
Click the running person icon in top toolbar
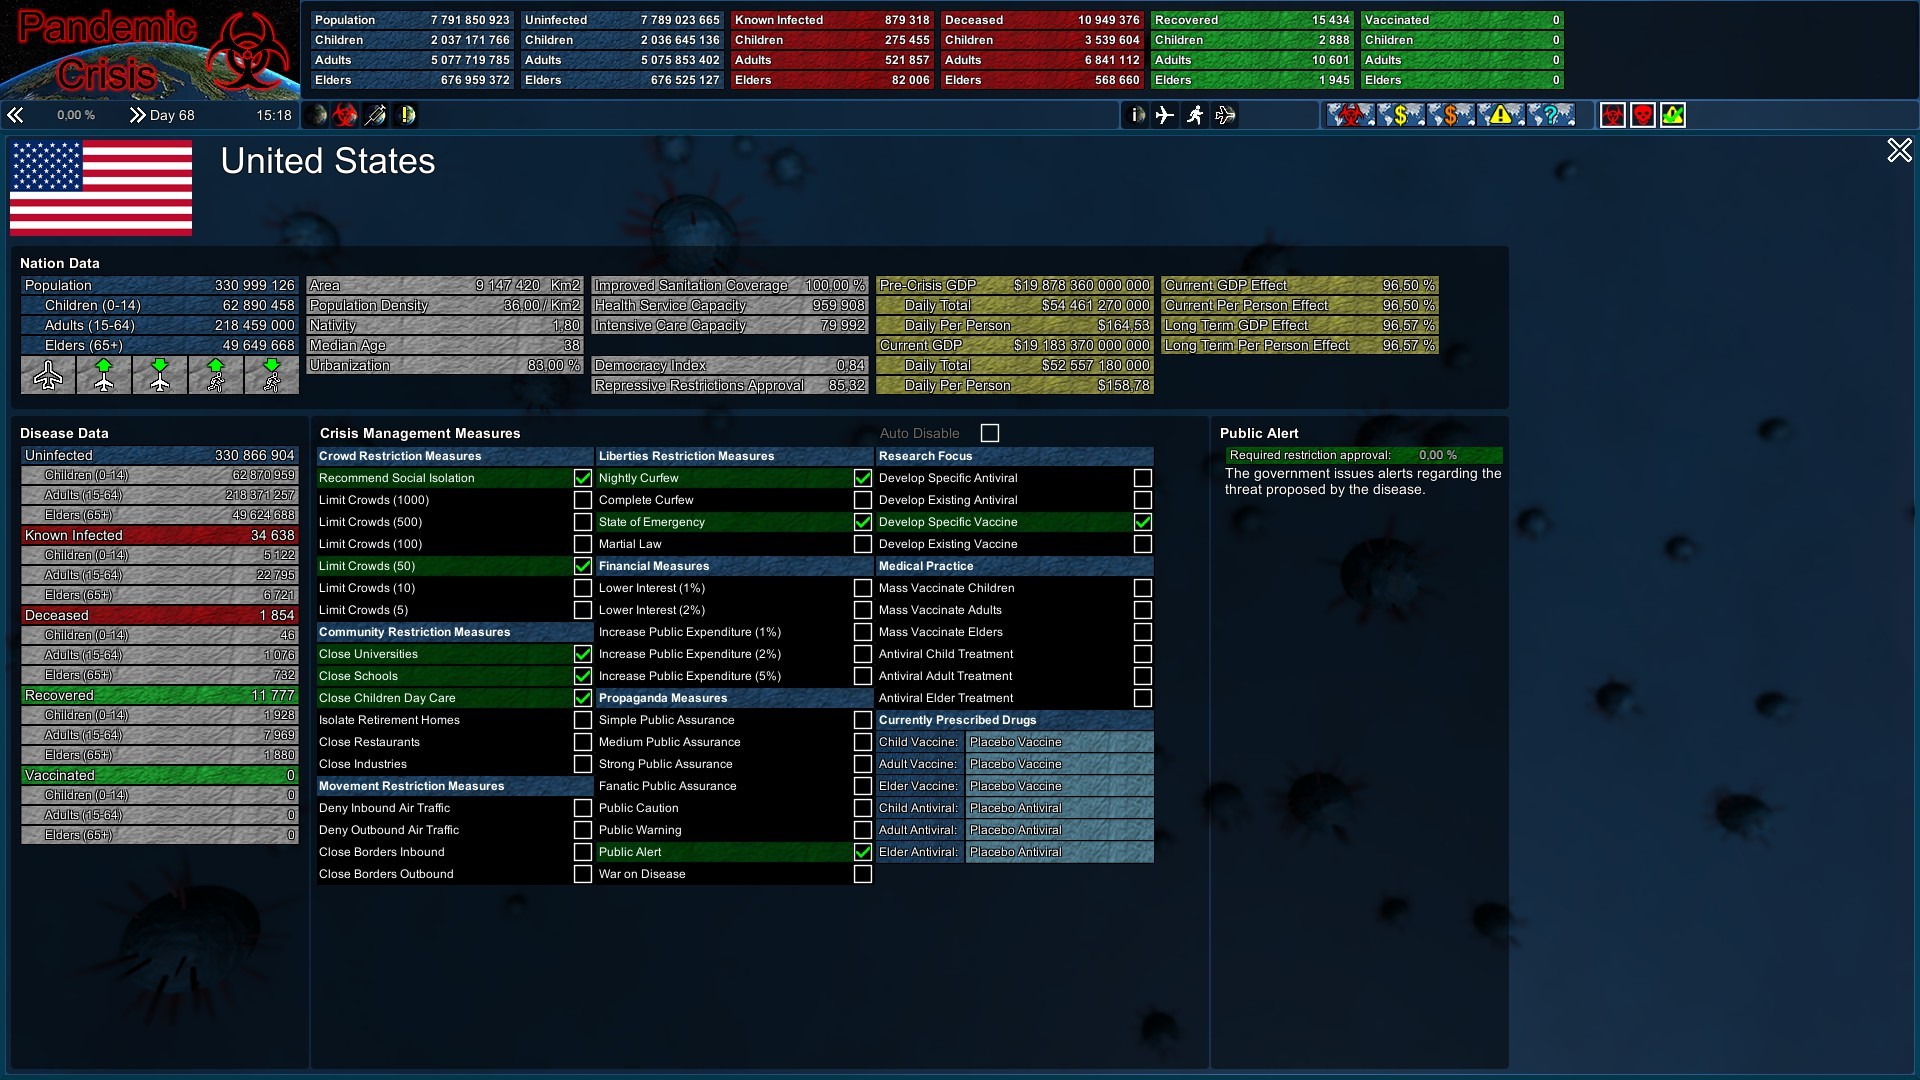pos(1195,115)
